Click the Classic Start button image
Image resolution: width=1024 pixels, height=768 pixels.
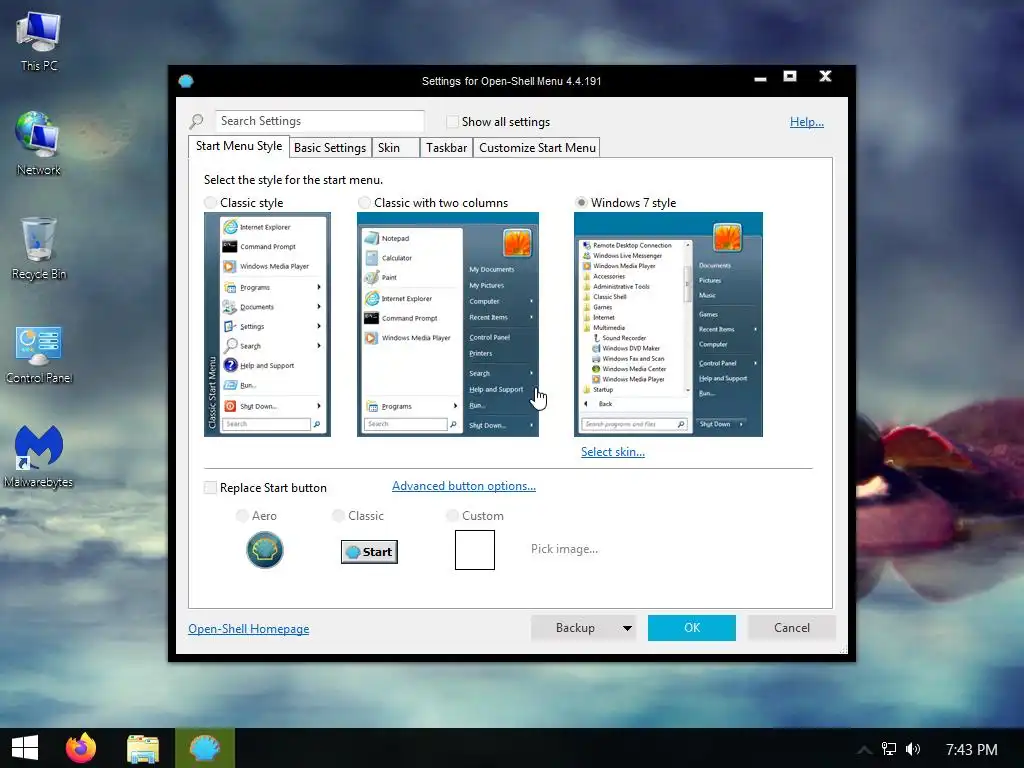click(369, 552)
